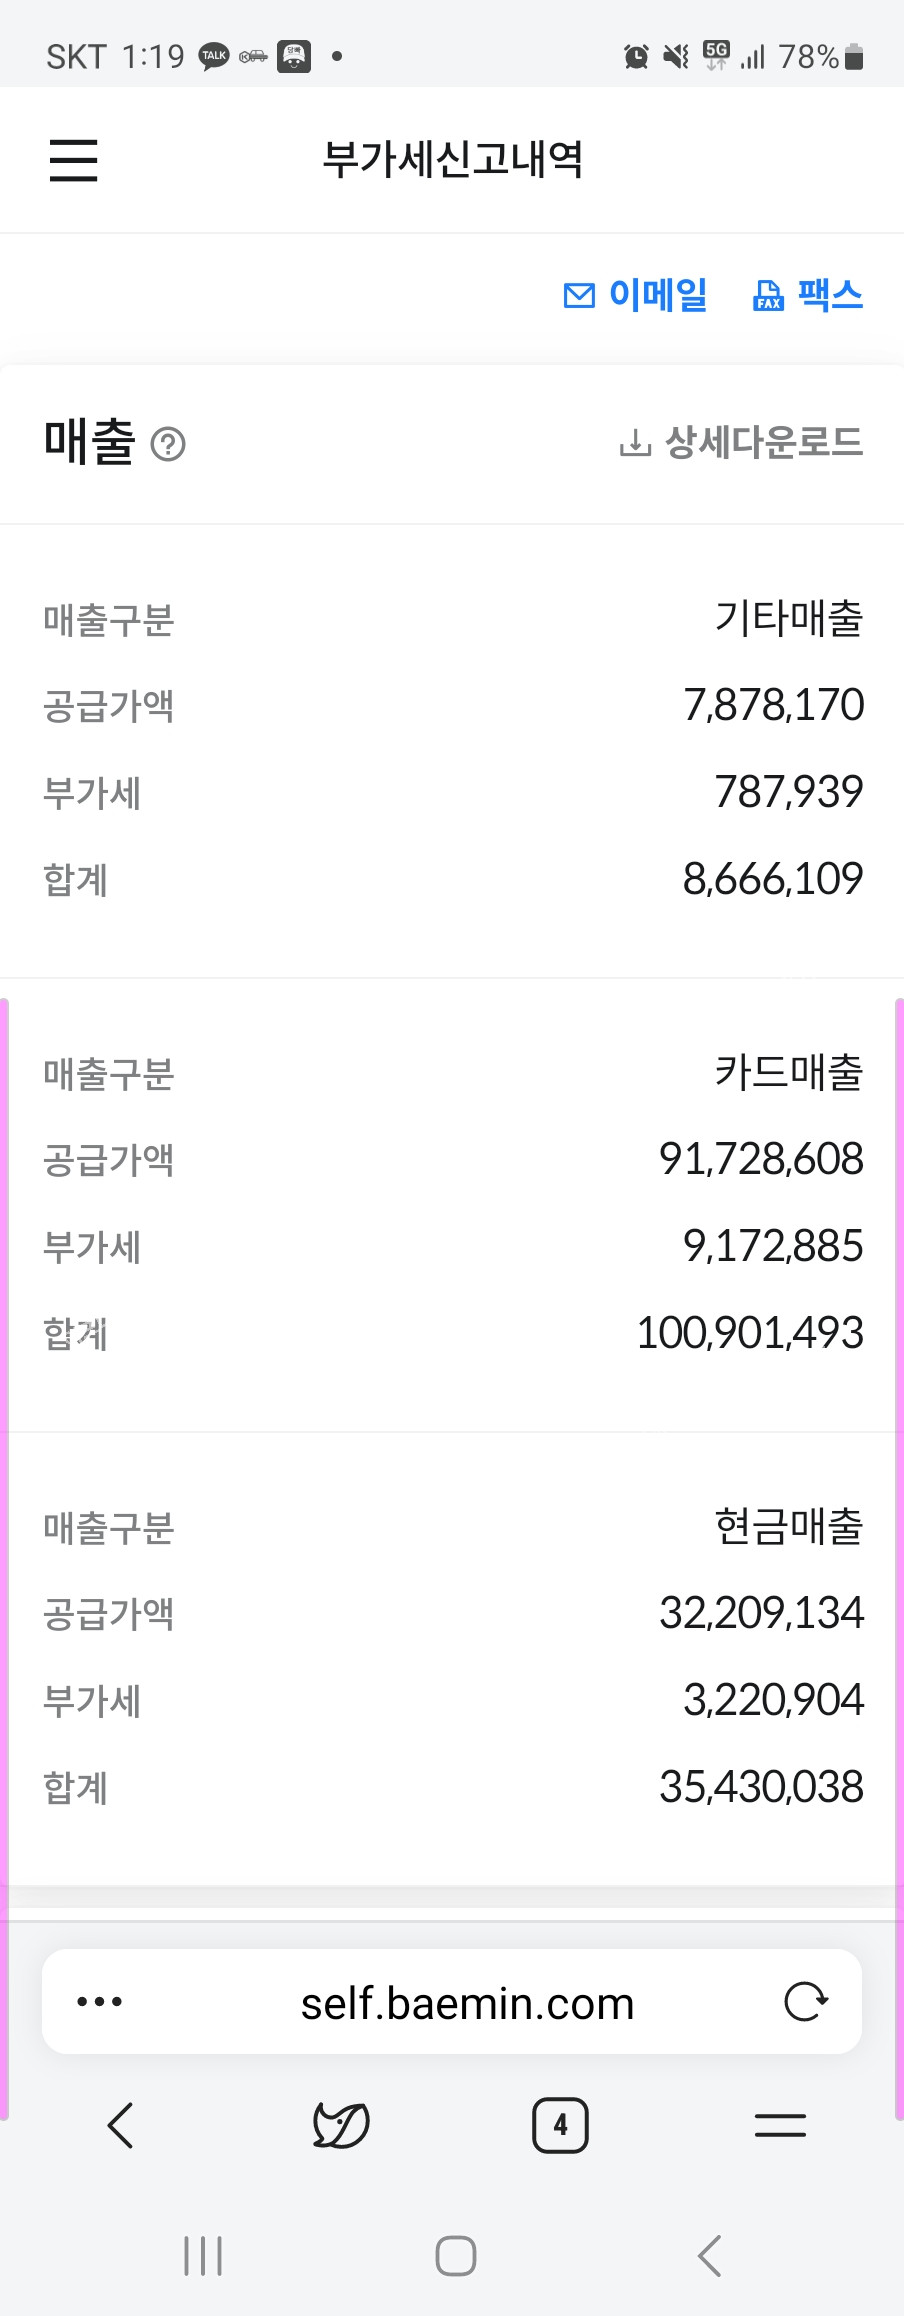Viewport: 904px width, 2316px height.
Task: Click the help icon beside 매출
Action: [168, 444]
